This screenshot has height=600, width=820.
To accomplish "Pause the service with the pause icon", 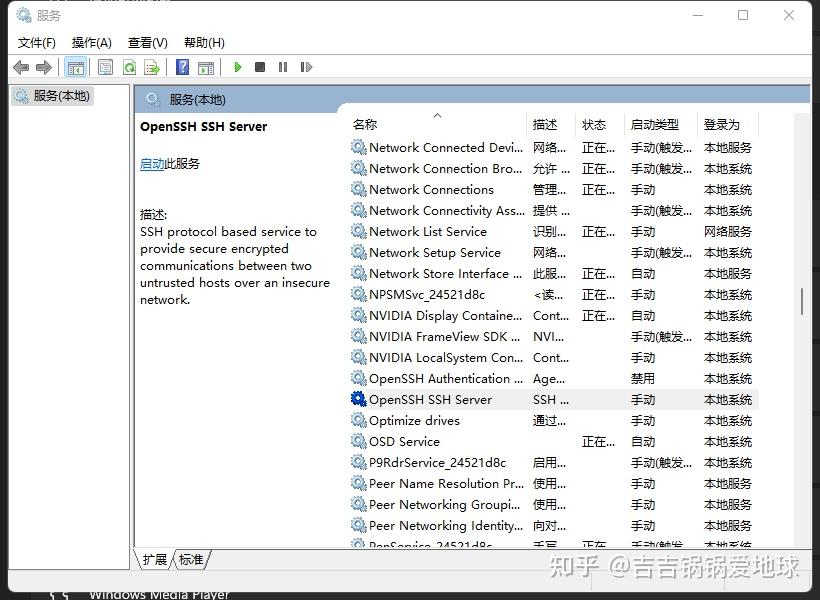I will coord(283,67).
